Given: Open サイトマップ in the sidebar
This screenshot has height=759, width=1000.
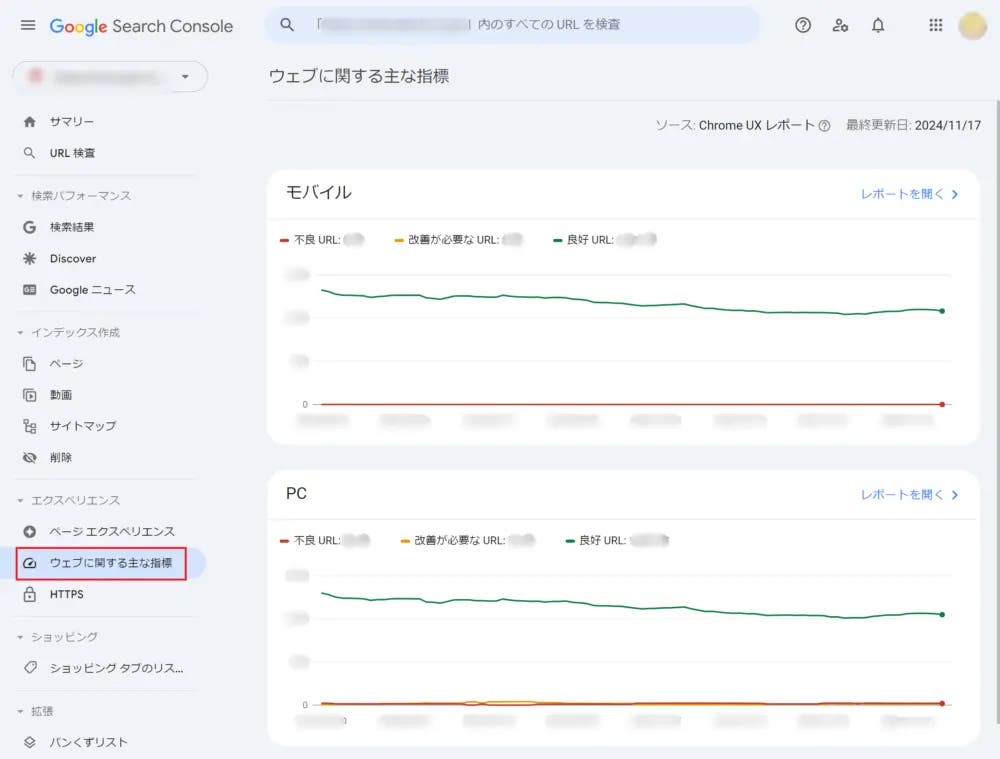Looking at the screenshot, I should click(83, 426).
